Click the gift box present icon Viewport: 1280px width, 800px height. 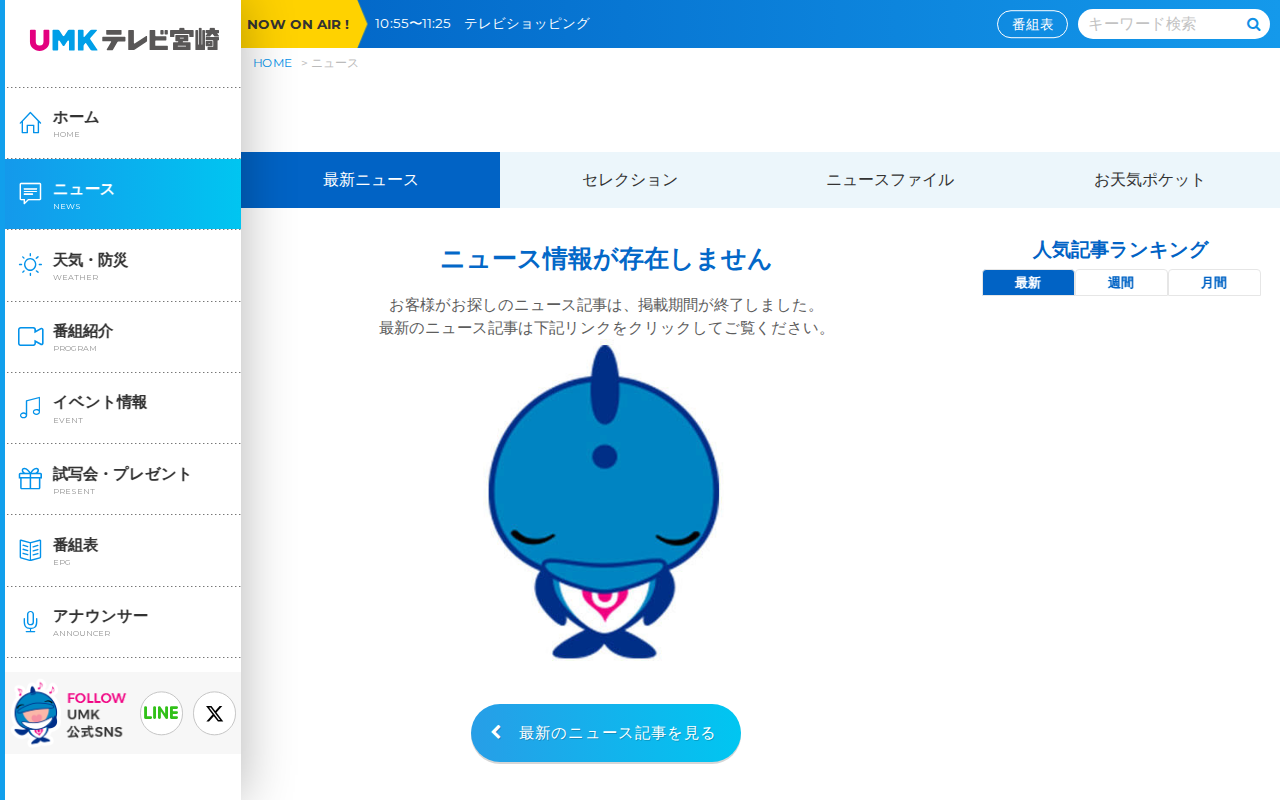(30, 479)
